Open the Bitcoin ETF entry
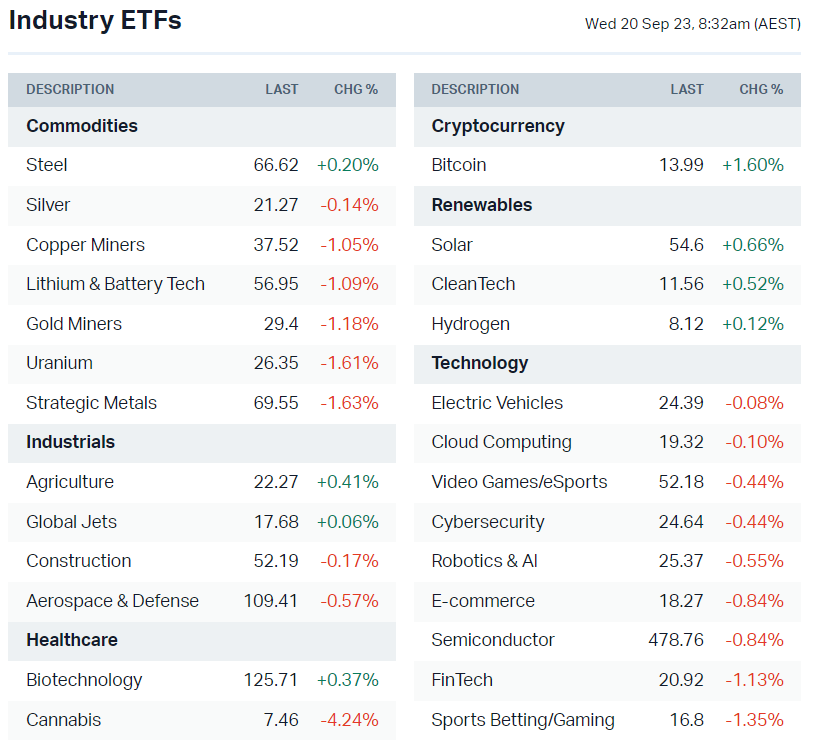Screen dimensions: 813x743 (459, 165)
